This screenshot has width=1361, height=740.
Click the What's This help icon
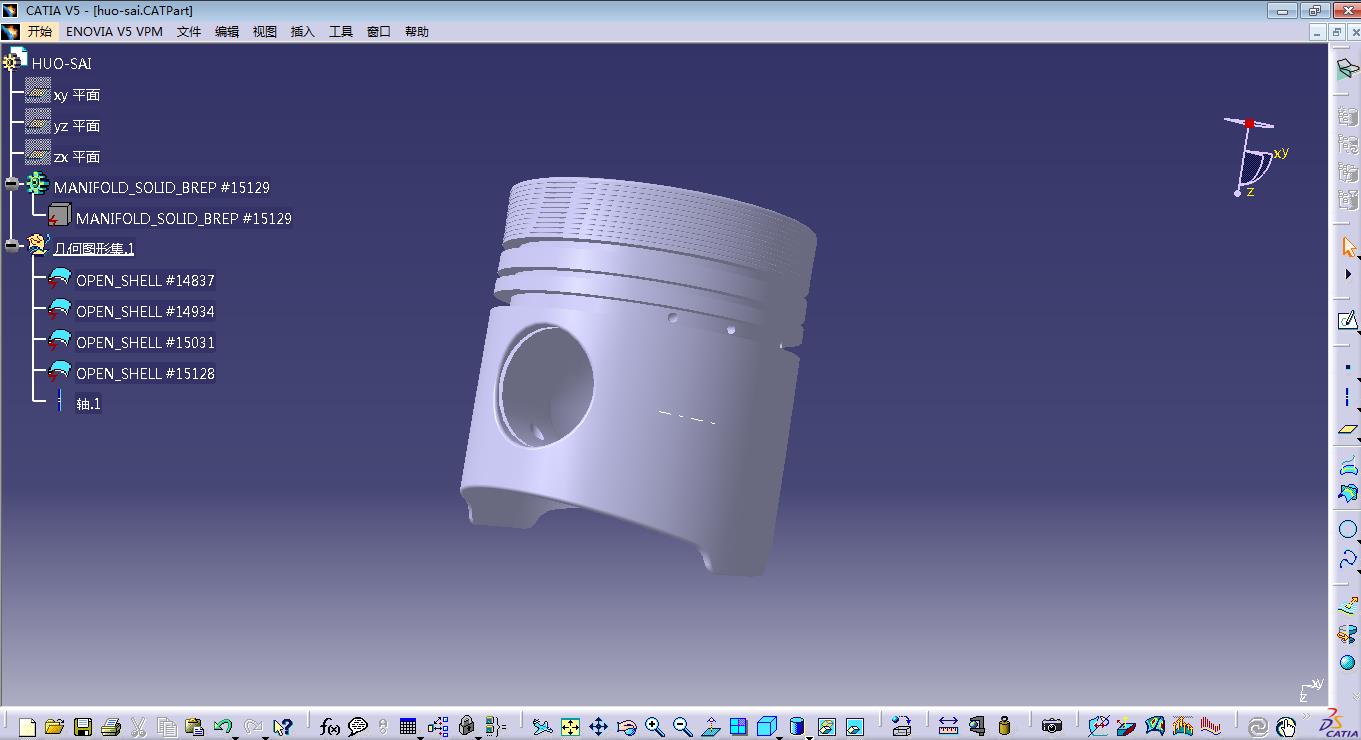(282, 727)
